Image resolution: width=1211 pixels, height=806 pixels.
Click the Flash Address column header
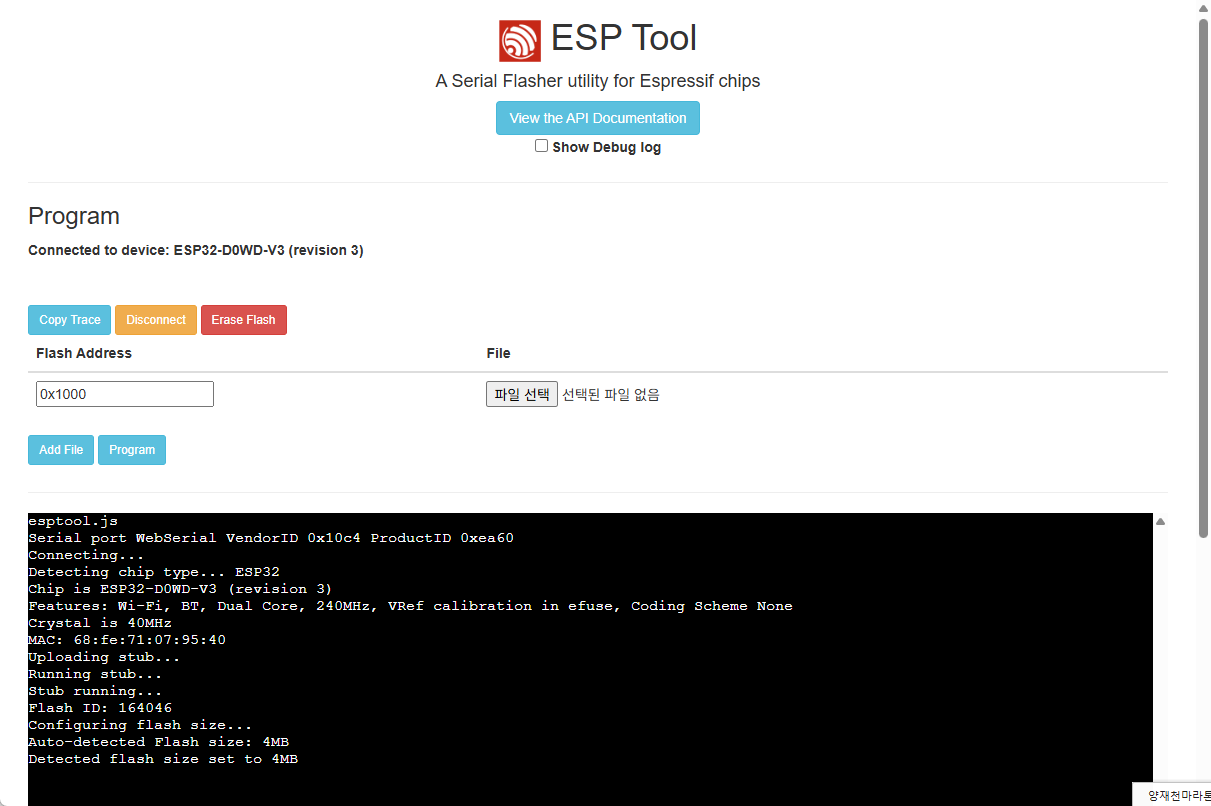coord(84,353)
